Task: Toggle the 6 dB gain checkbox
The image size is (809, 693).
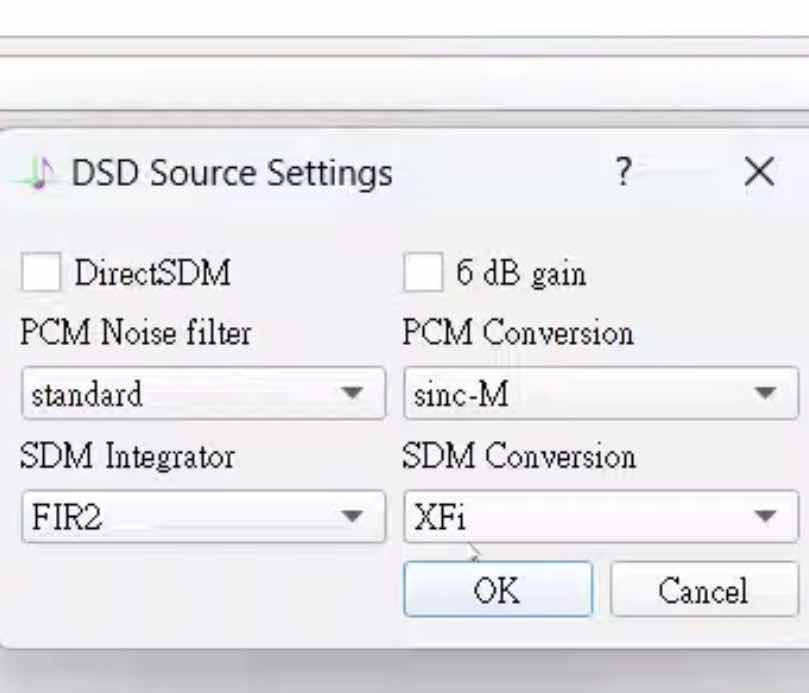Action: 422,273
